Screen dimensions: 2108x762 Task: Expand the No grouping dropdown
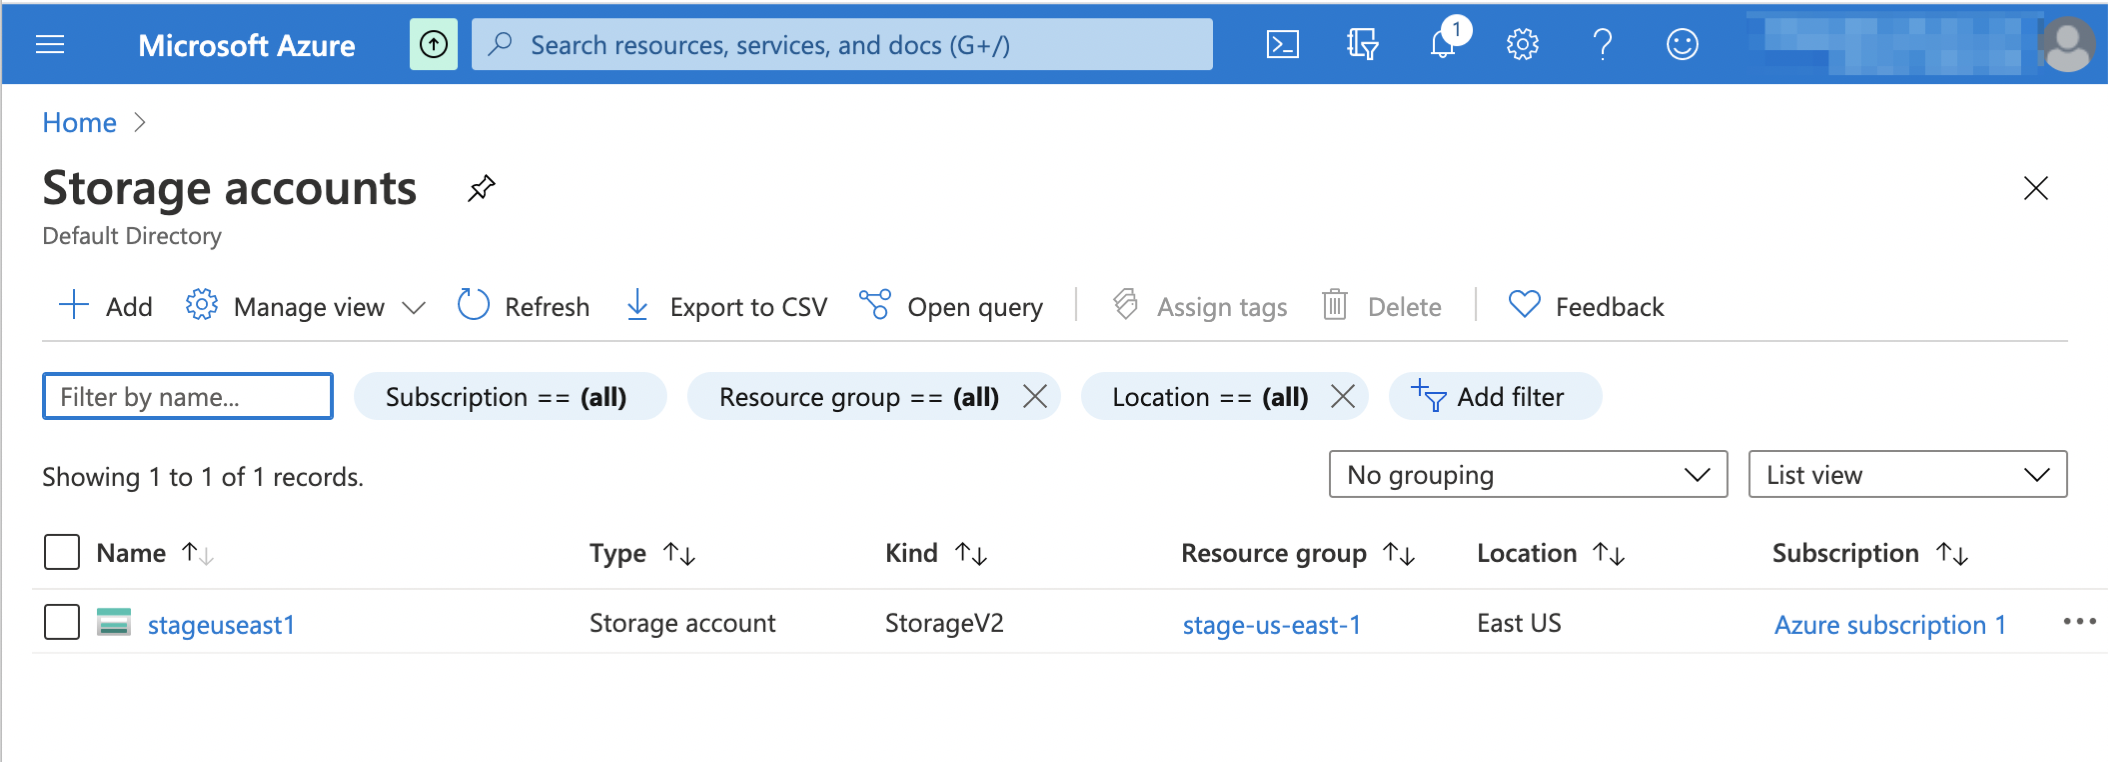pyautogui.click(x=1528, y=474)
